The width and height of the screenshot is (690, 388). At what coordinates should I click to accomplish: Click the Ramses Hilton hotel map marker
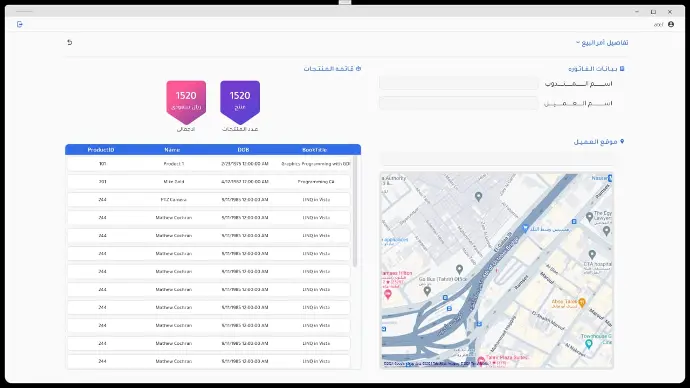click(x=388, y=294)
